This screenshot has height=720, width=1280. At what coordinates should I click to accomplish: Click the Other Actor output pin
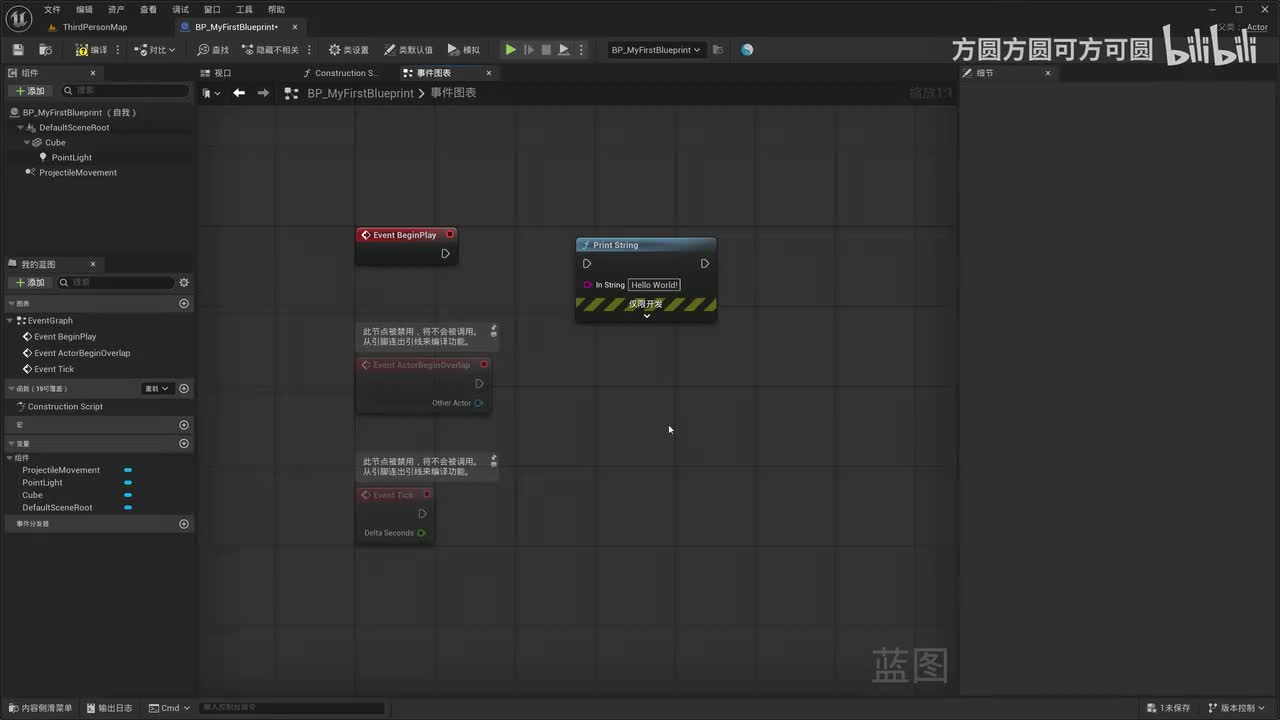pyautogui.click(x=479, y=403)
